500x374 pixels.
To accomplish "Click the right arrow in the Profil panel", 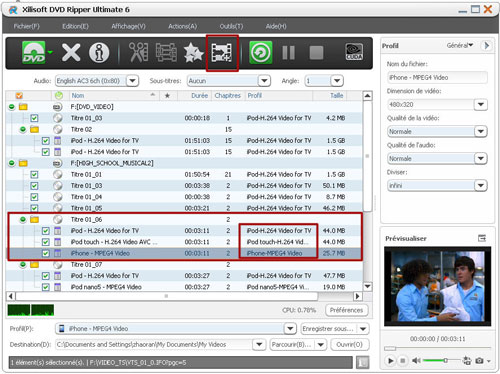I will (486, 45).
